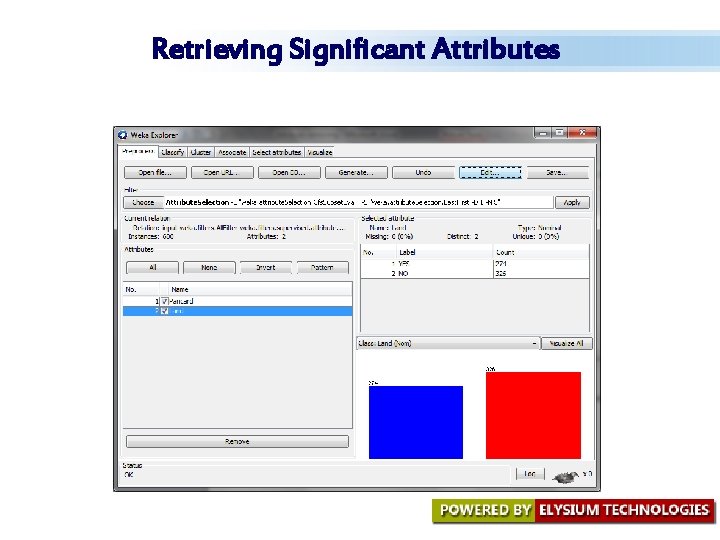Image resolution: width=720 pixels, height=540 pixels.
Task: Click the Visualize All button
Action: (x=567, y=343)
